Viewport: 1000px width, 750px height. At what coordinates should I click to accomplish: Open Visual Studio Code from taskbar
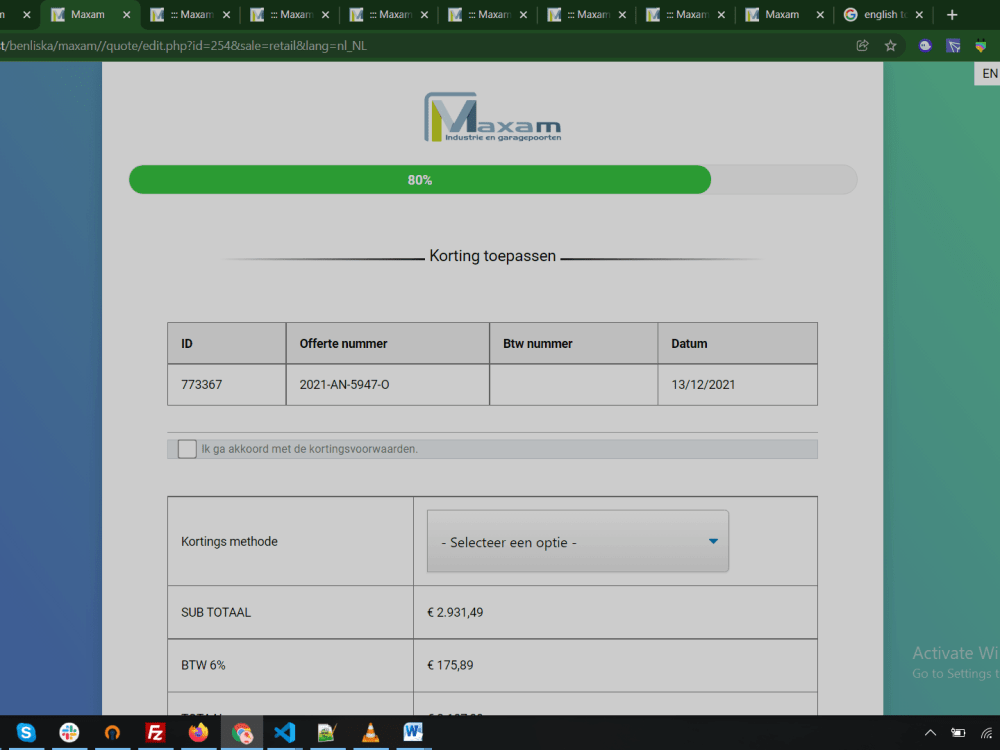[284, 732]
